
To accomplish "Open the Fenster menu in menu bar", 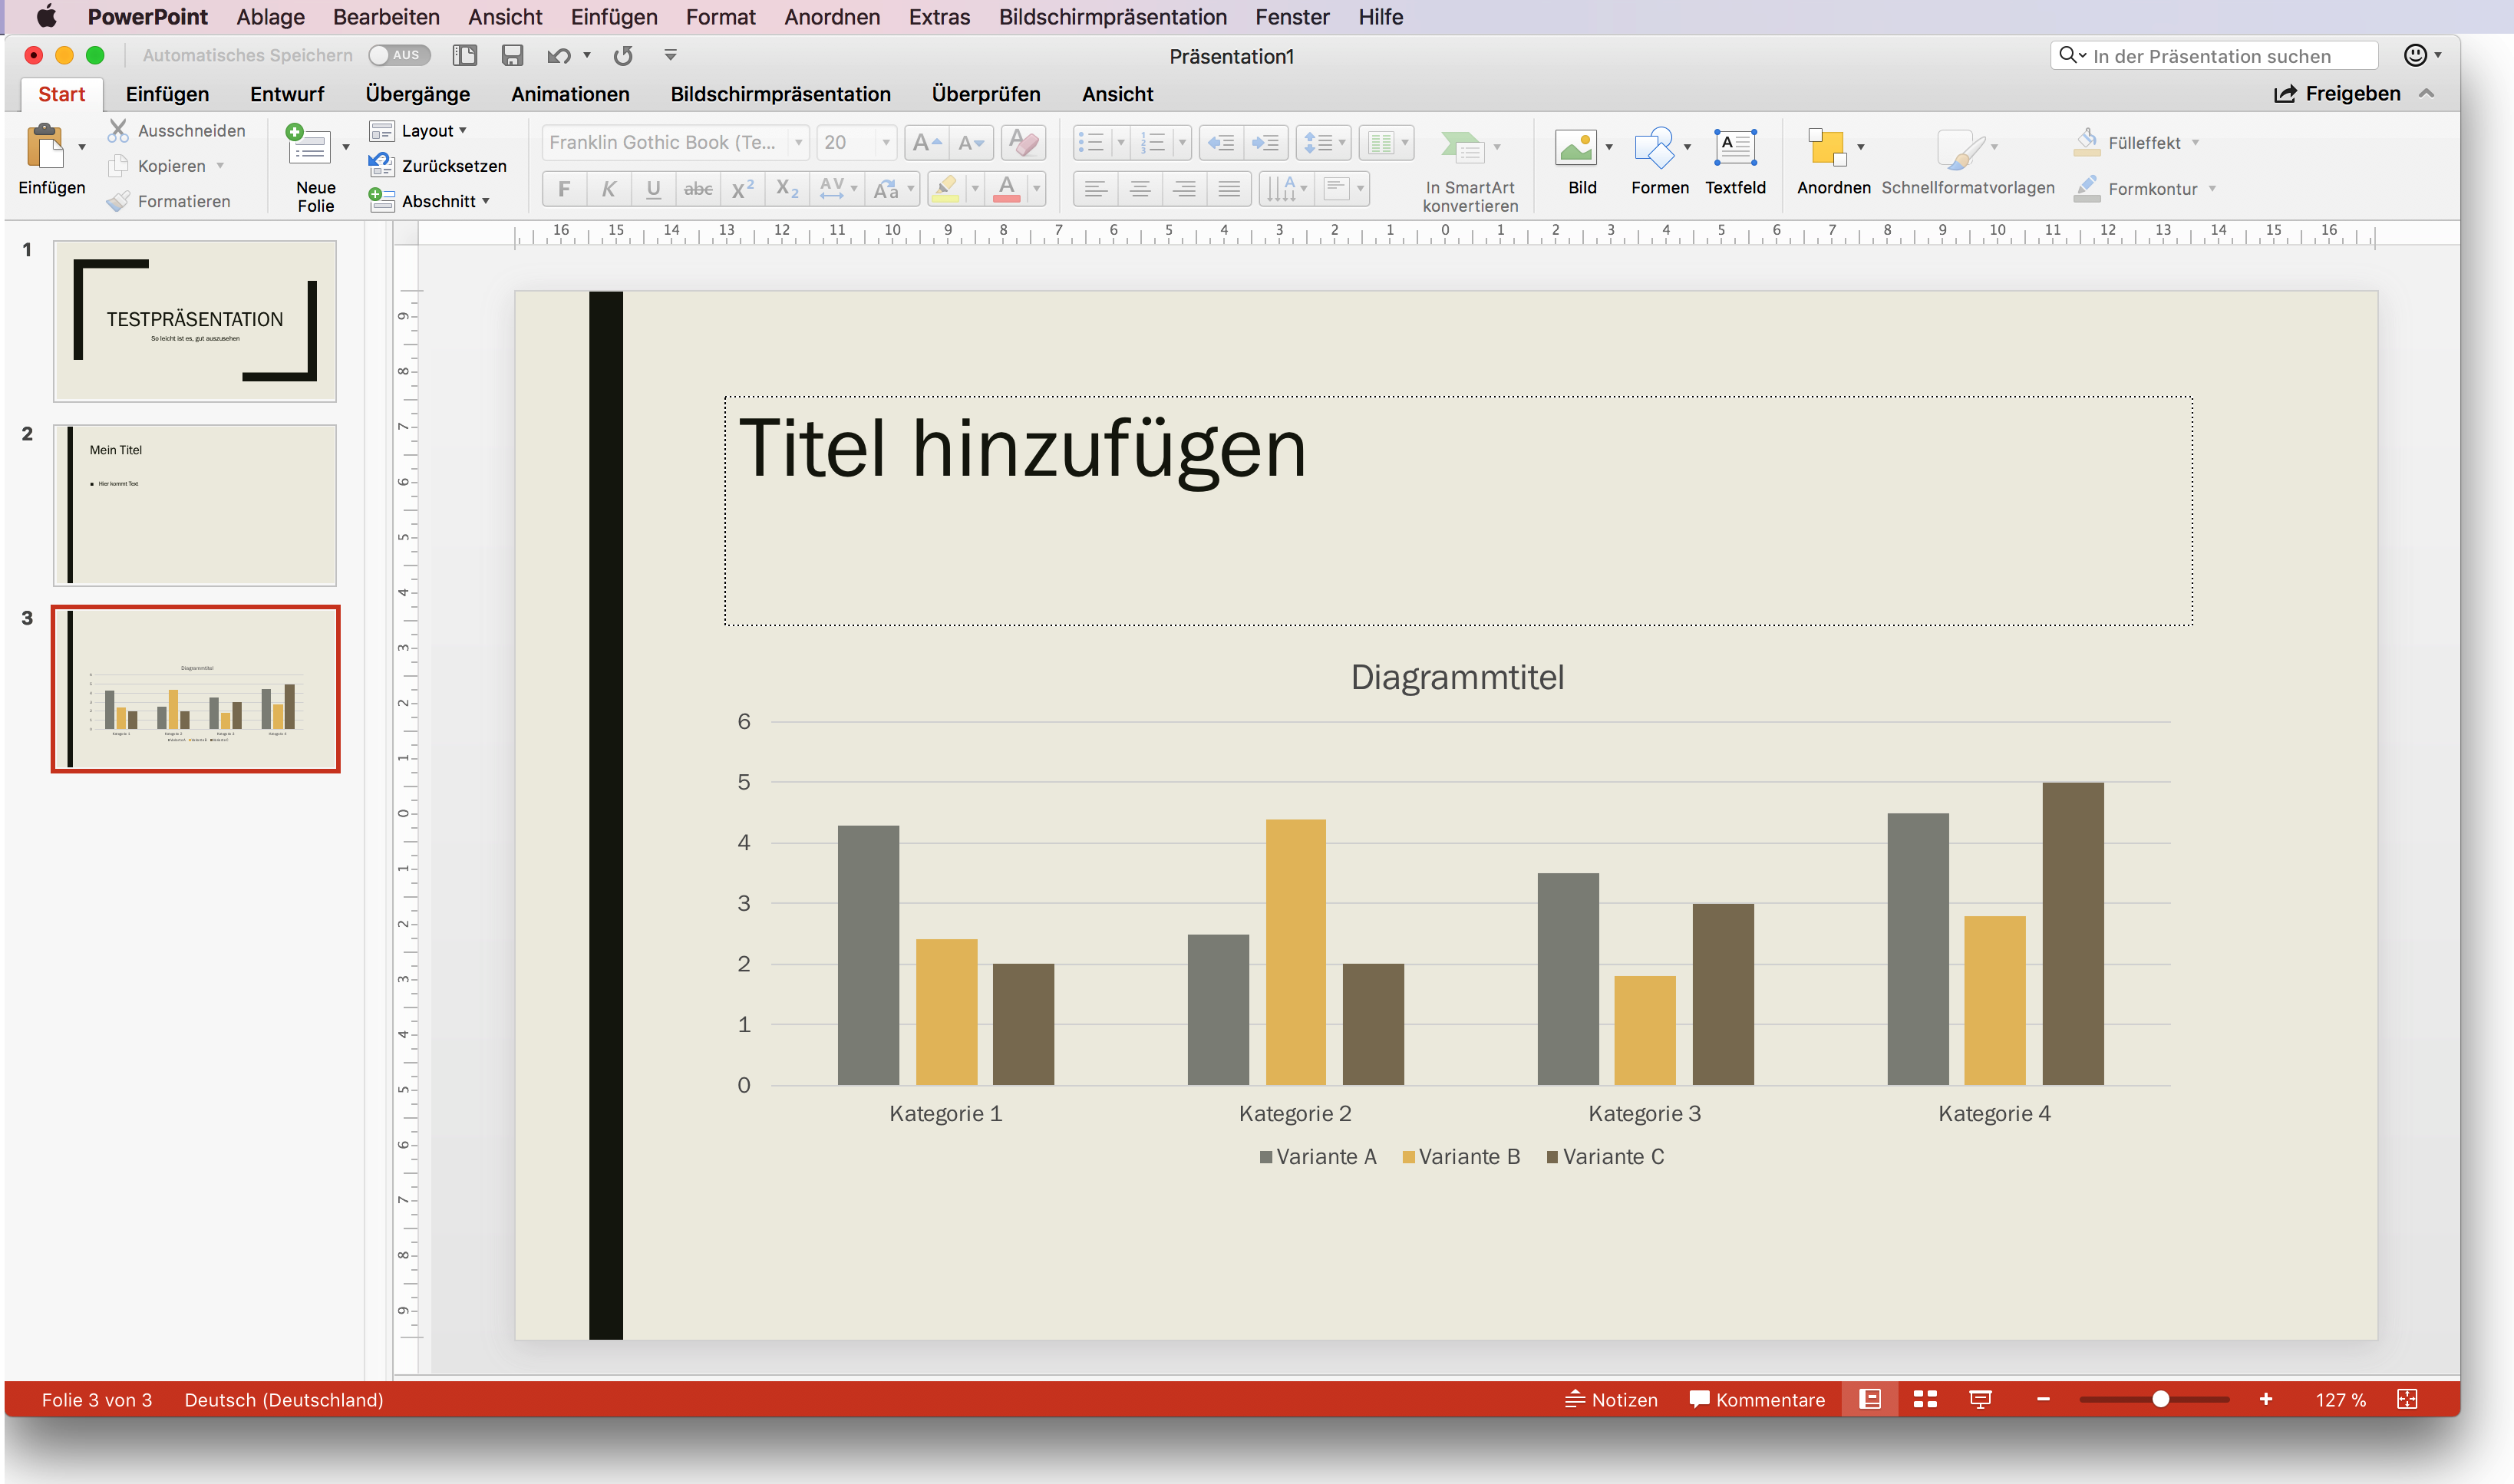I will pos(1292,17).
